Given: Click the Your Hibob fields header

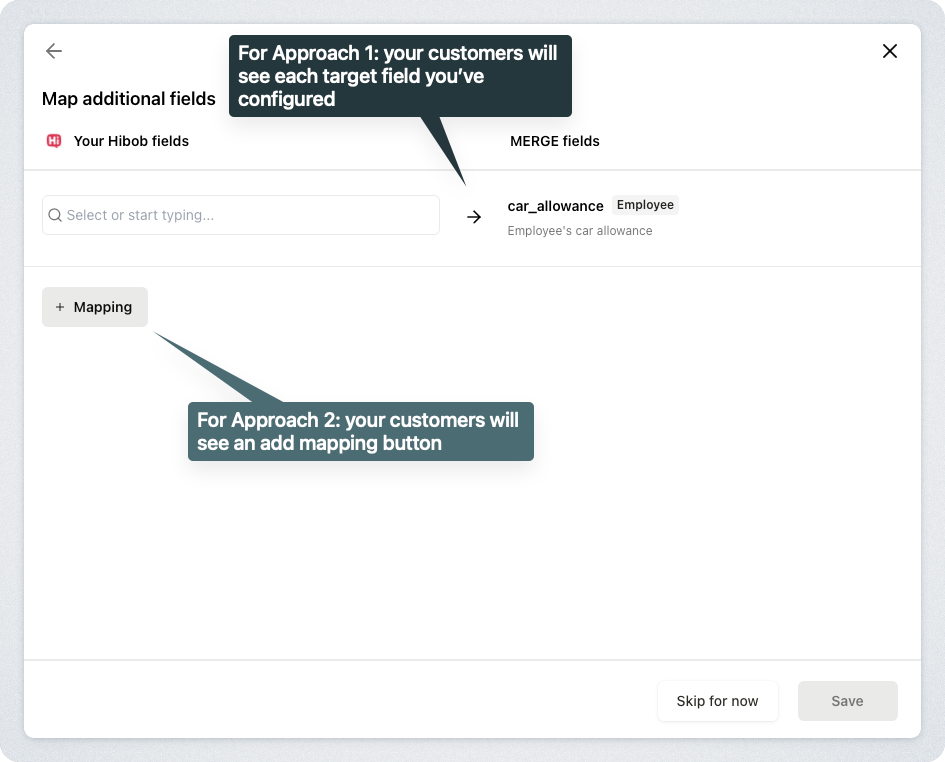Looking at the screenshot, I should coord(131,141).
